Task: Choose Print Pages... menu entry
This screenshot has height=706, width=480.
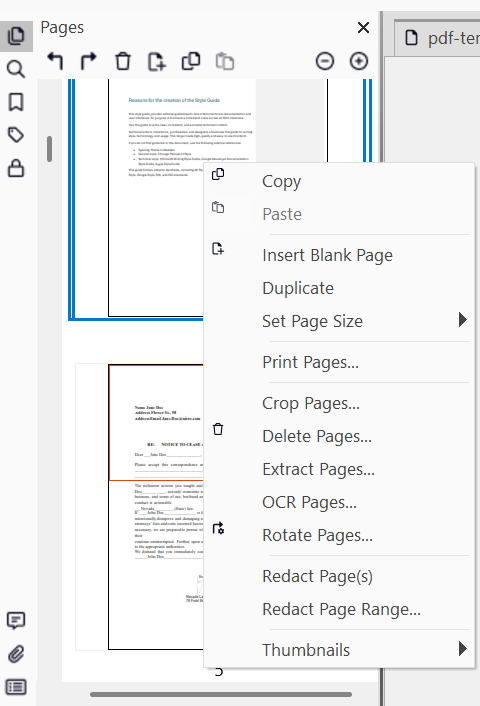Action: [x=339, y=362]
